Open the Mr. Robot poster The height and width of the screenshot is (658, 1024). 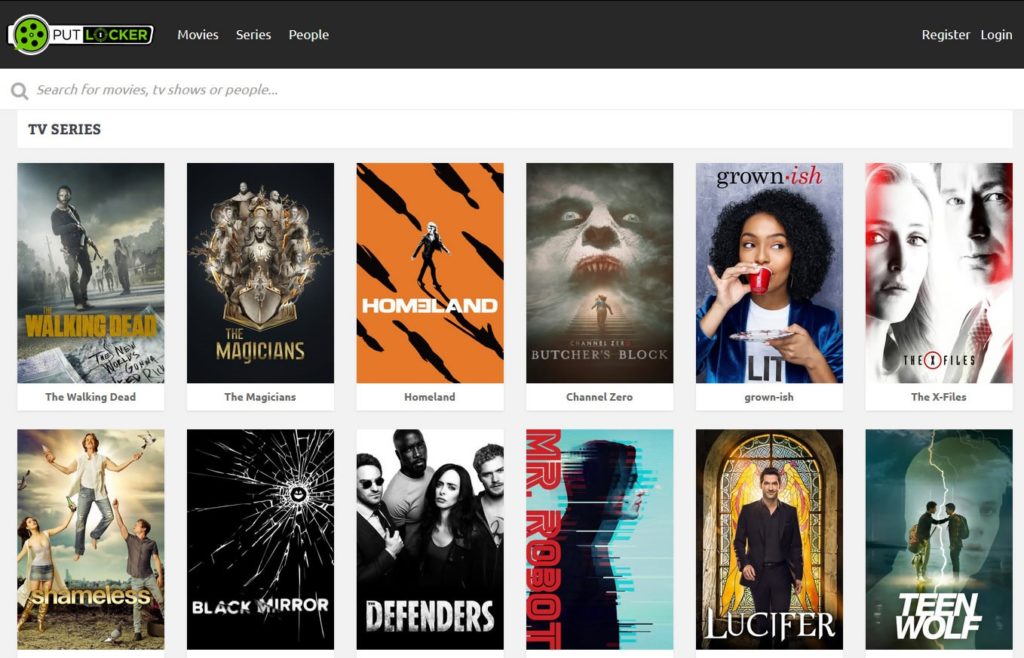tap(600, 539)
